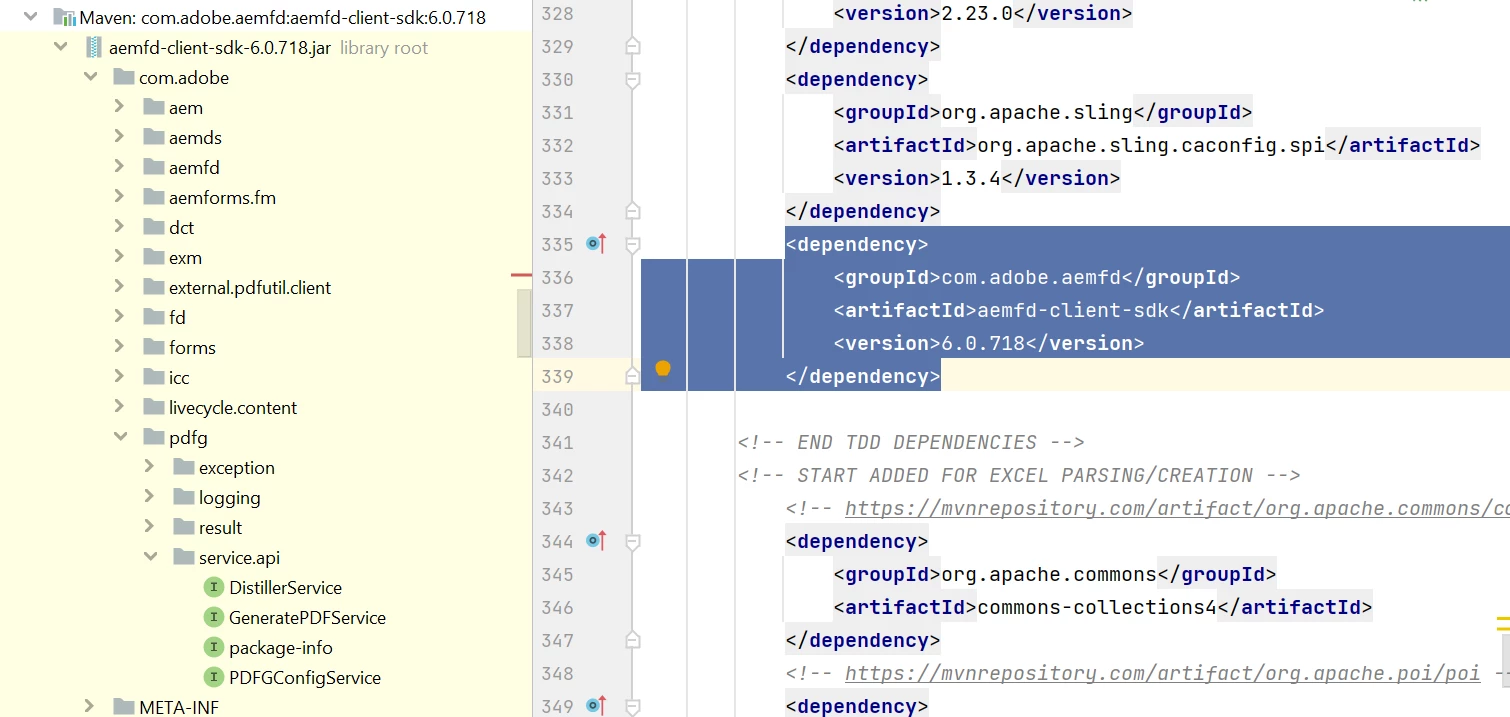Expand the icc package
Viewport: 1510px width, 717px height.
(119, 377)
